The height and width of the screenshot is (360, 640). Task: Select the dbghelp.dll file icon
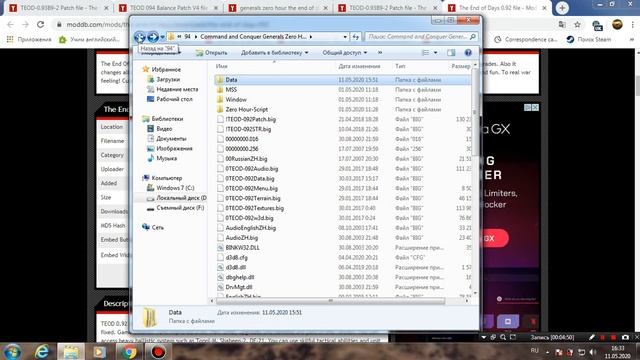point(220,277)
